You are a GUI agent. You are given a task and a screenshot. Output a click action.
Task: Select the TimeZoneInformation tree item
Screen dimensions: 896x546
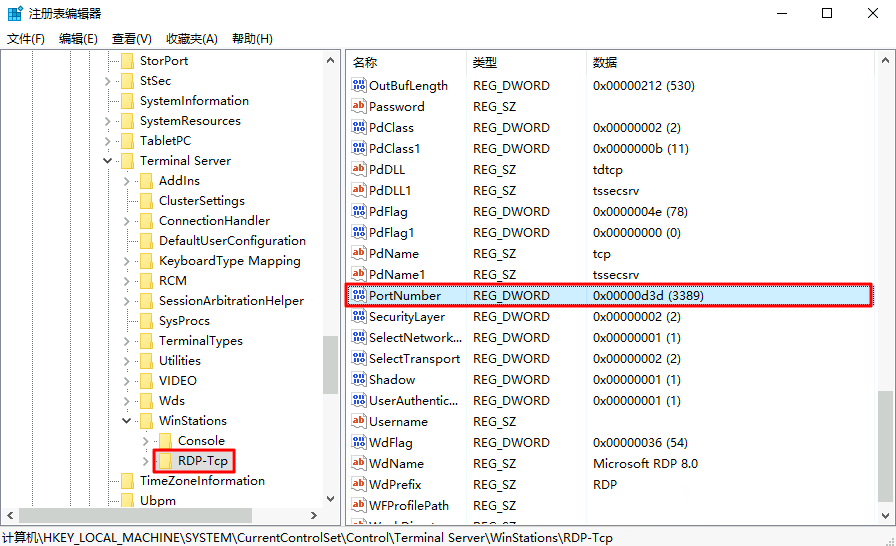pyautogui.click(x=202, y=481)
